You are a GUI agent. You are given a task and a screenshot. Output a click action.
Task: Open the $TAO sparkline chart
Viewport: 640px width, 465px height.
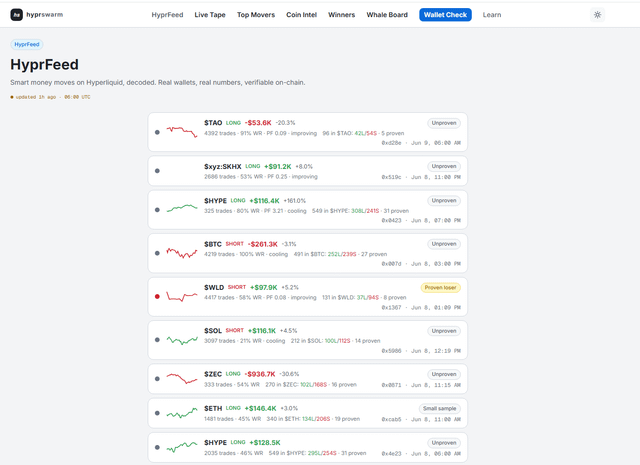point(182,131)
